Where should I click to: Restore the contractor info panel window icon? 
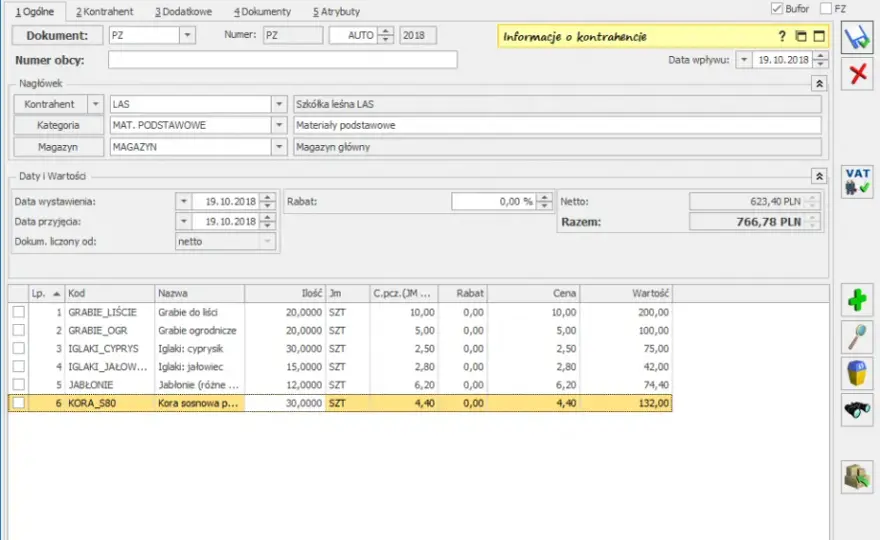point(801,36)
